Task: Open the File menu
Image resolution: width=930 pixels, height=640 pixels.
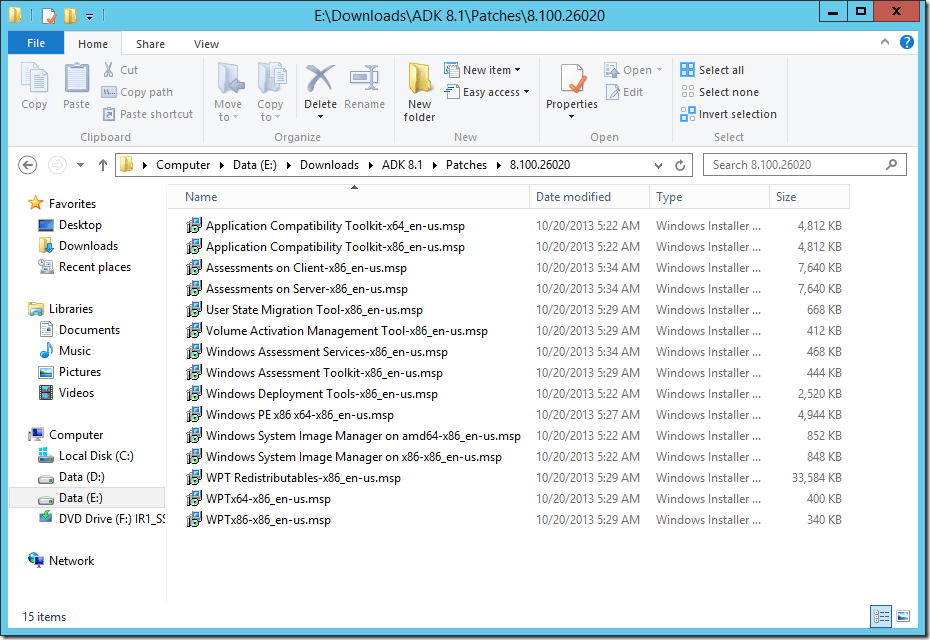Action: coord(35,44)
